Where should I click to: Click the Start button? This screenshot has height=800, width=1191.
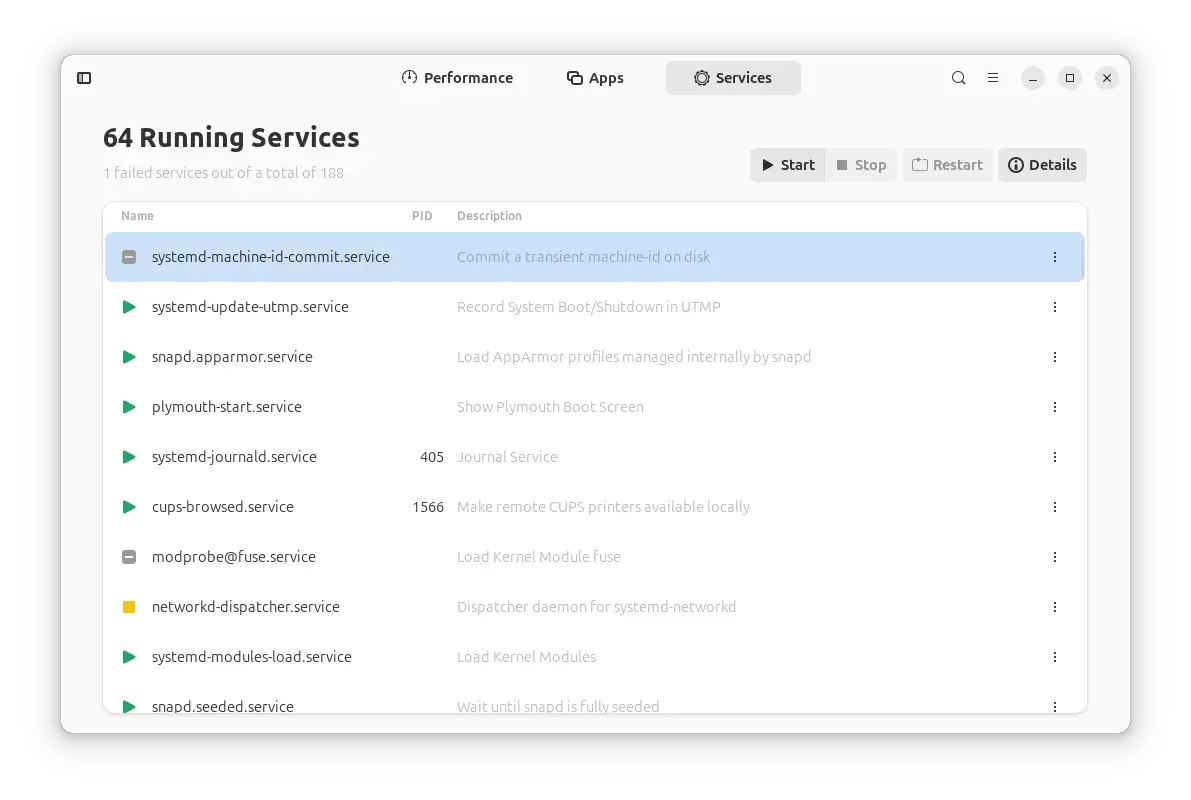787,165
